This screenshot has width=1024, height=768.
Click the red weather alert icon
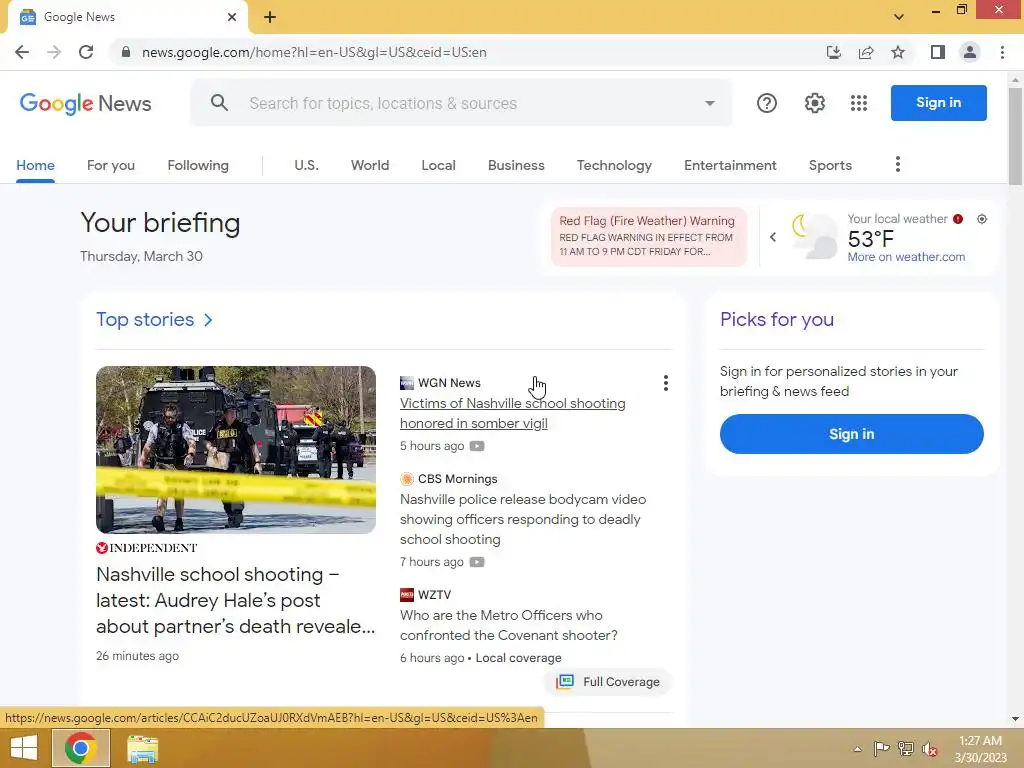click(957, 219)
